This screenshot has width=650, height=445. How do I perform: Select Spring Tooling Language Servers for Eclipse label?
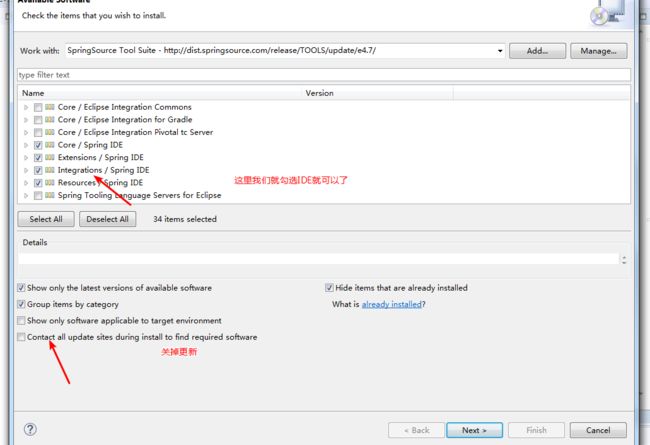point(139,195)
